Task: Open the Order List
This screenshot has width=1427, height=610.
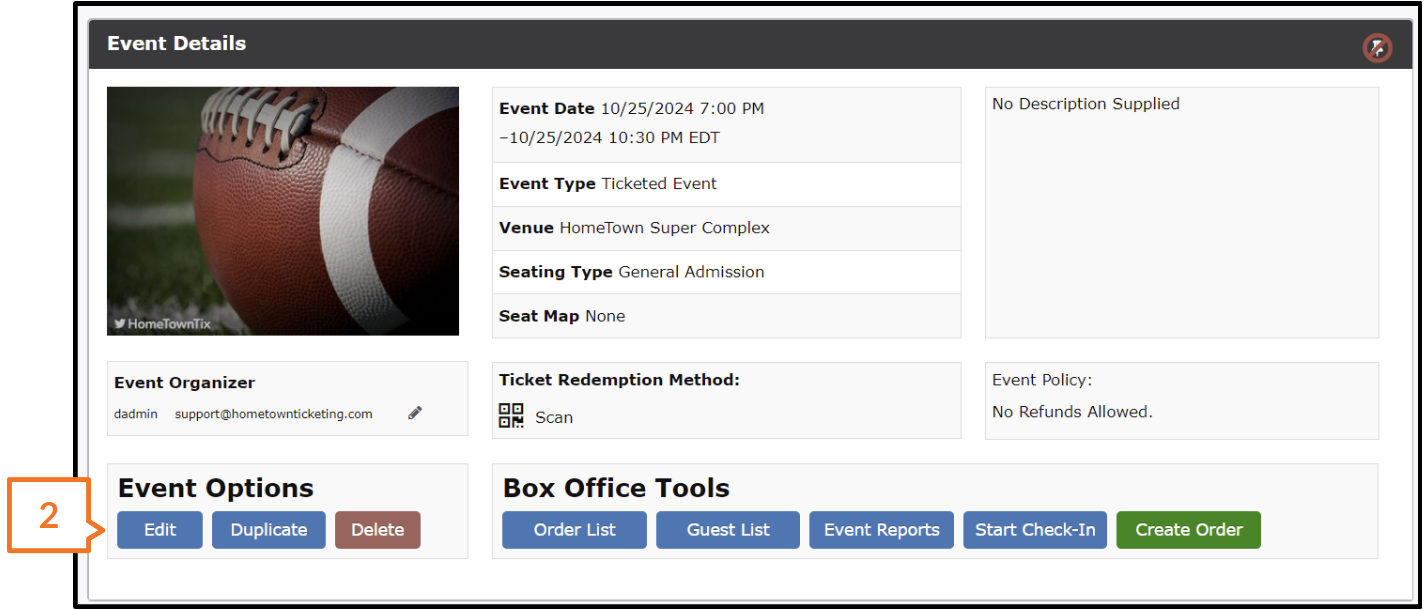Action: coord(575,530)
